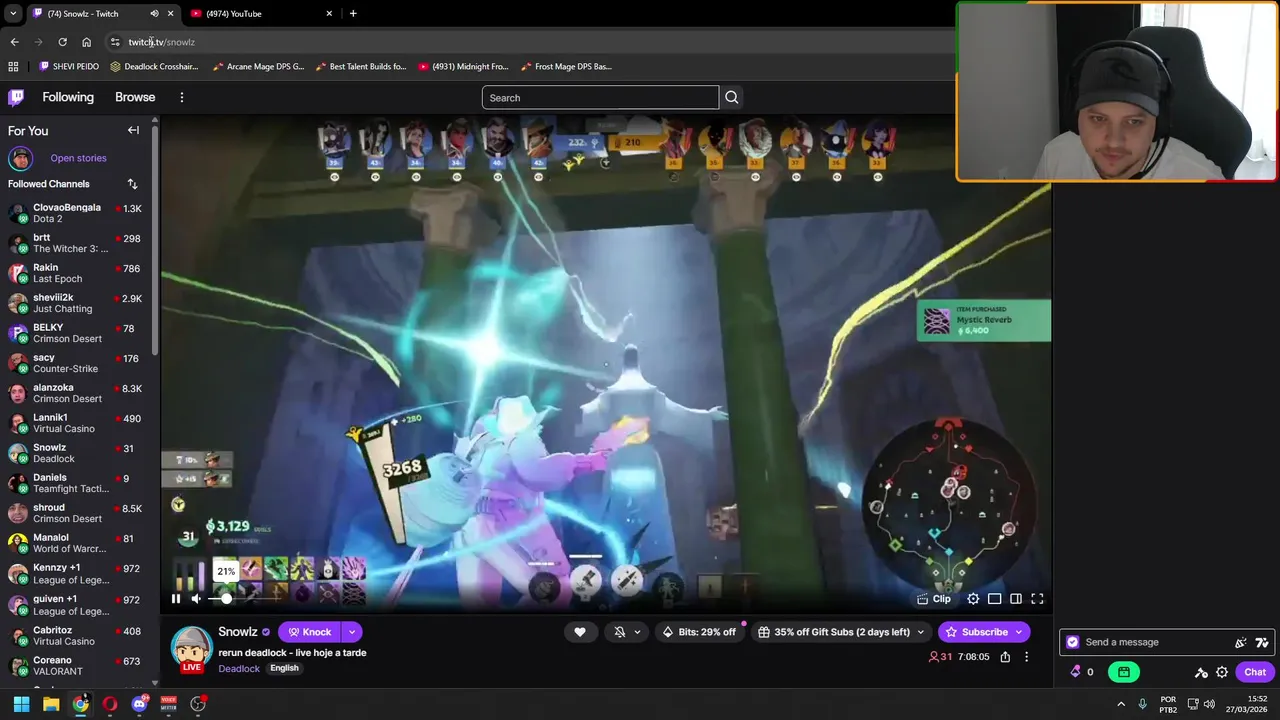This screenshot has height=720, width=1280.
Task: Click the Twitch home logo
Action: point(16,97)
